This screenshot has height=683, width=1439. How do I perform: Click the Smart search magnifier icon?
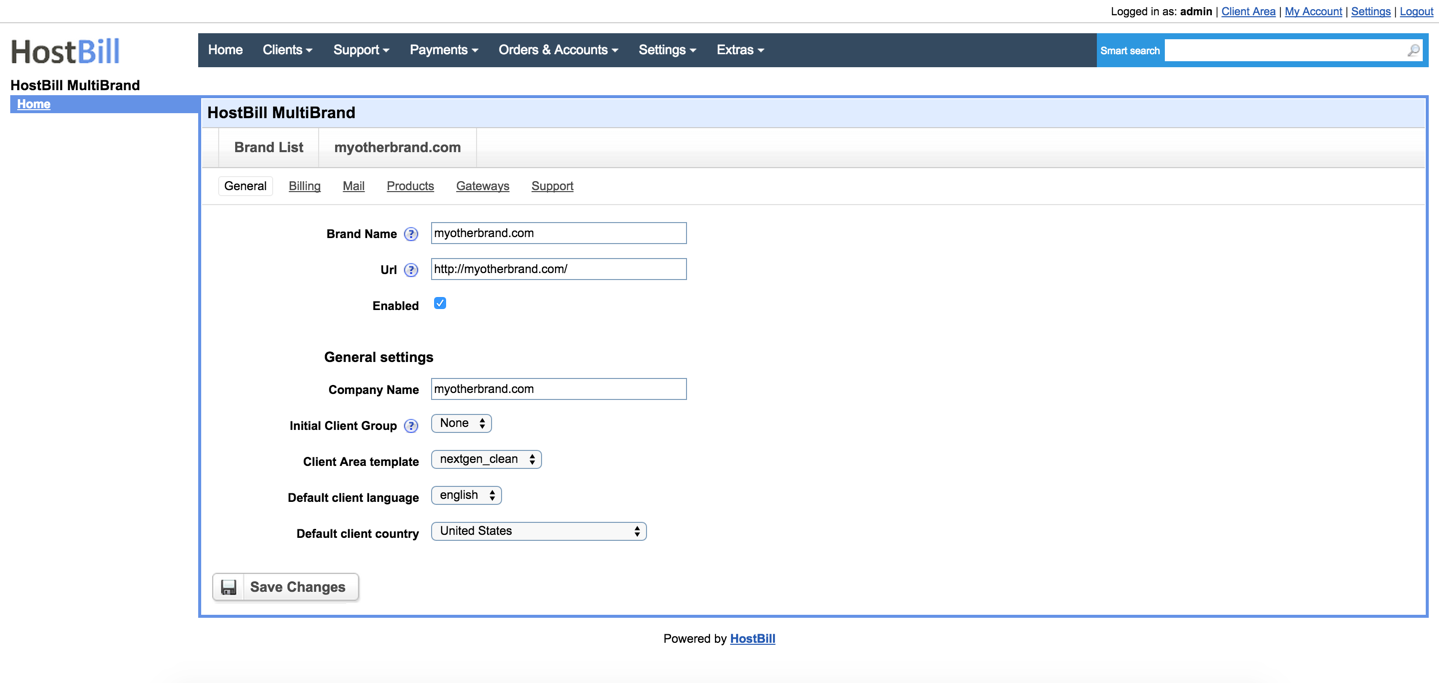tap(1413, 50)
